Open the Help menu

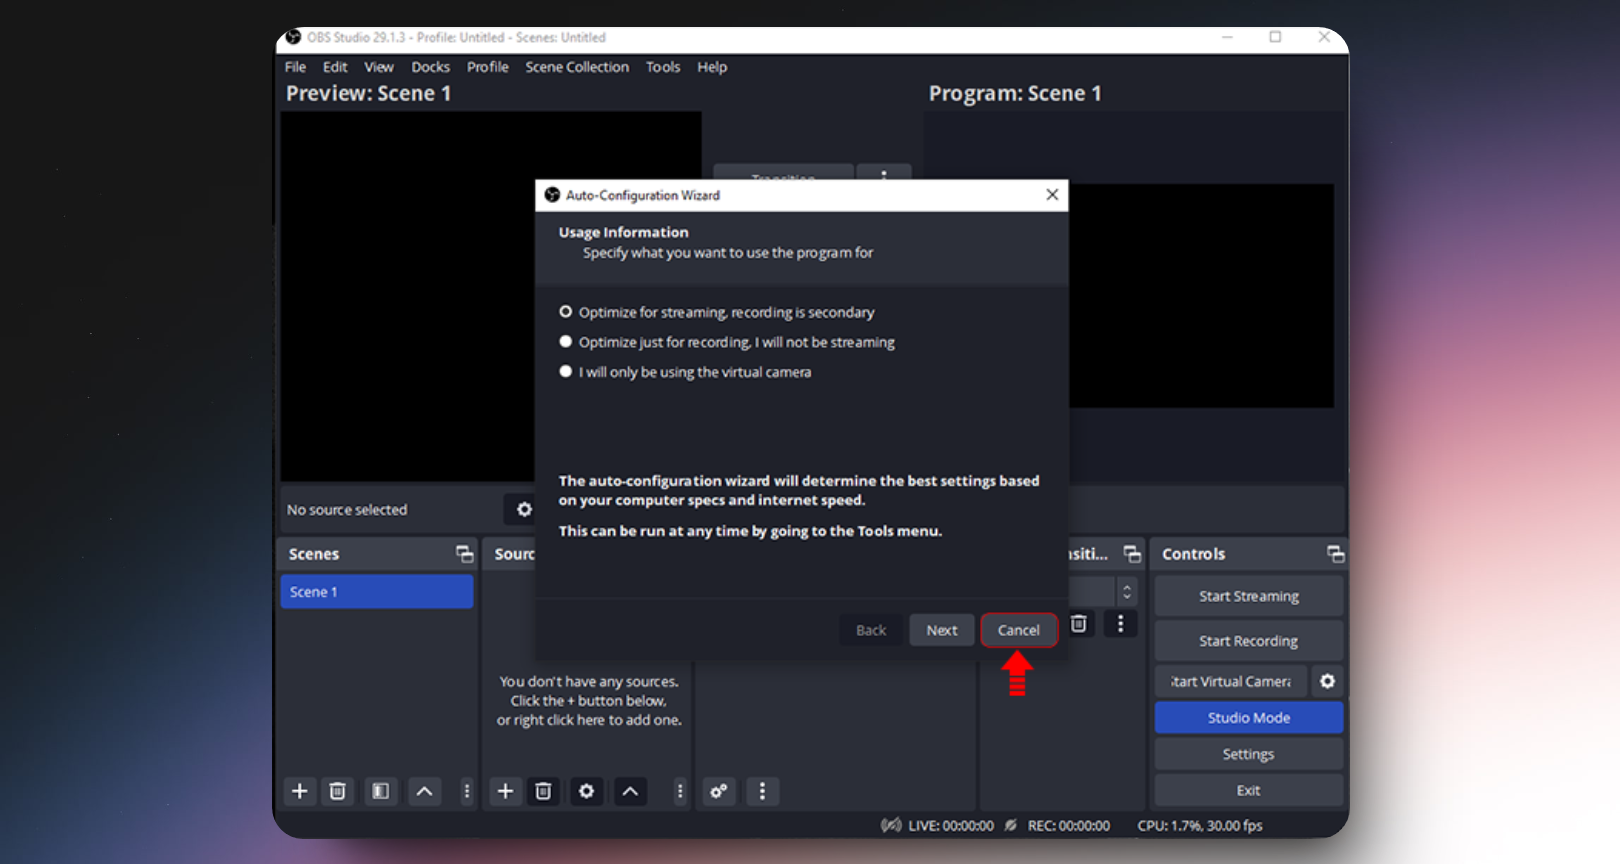click(712, 67)
